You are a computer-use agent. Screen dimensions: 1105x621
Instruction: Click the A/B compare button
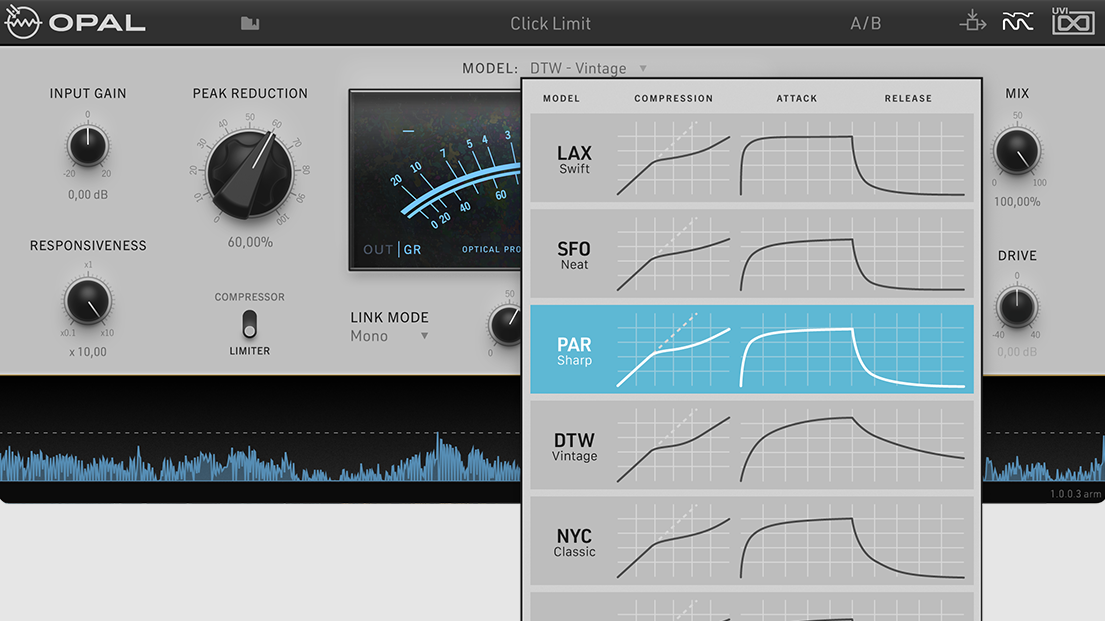tap(865, 23)
